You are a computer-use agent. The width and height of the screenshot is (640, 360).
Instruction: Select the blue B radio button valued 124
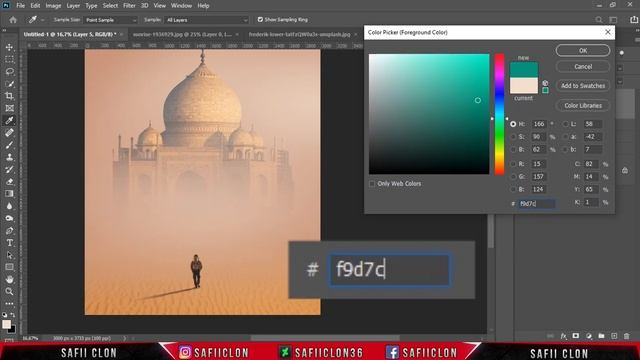513,189
